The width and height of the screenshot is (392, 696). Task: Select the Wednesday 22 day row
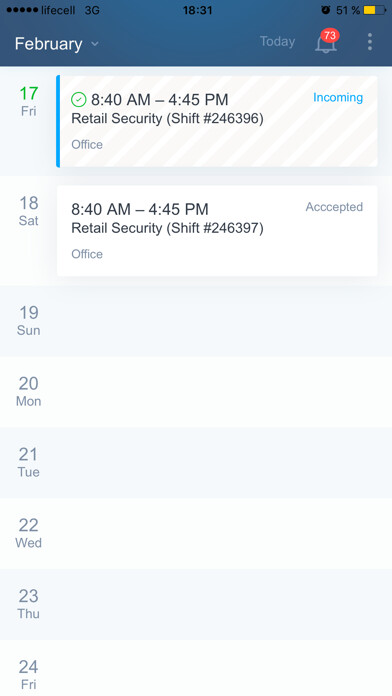click(x=196, y=534)
